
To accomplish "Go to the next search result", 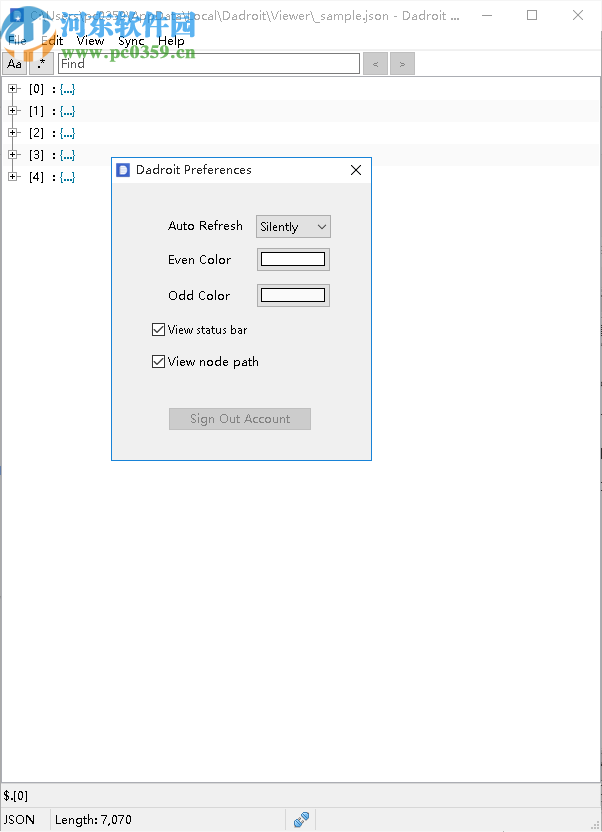I will pos(403,64).
